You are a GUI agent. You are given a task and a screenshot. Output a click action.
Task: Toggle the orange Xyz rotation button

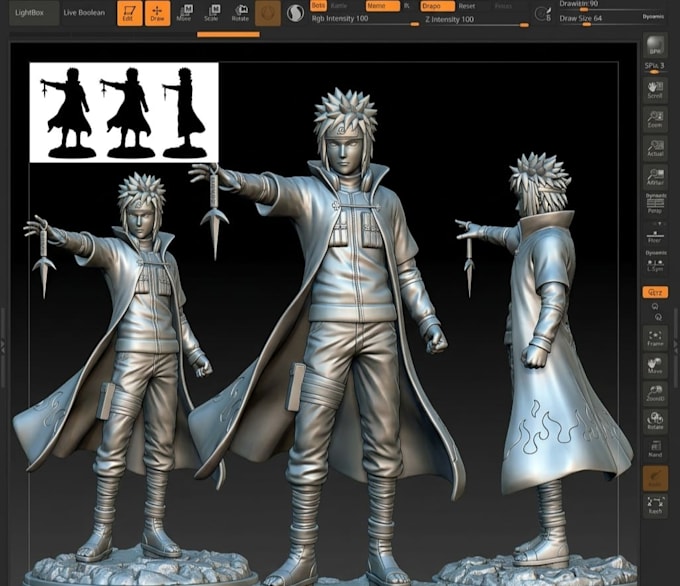[655, 293]
